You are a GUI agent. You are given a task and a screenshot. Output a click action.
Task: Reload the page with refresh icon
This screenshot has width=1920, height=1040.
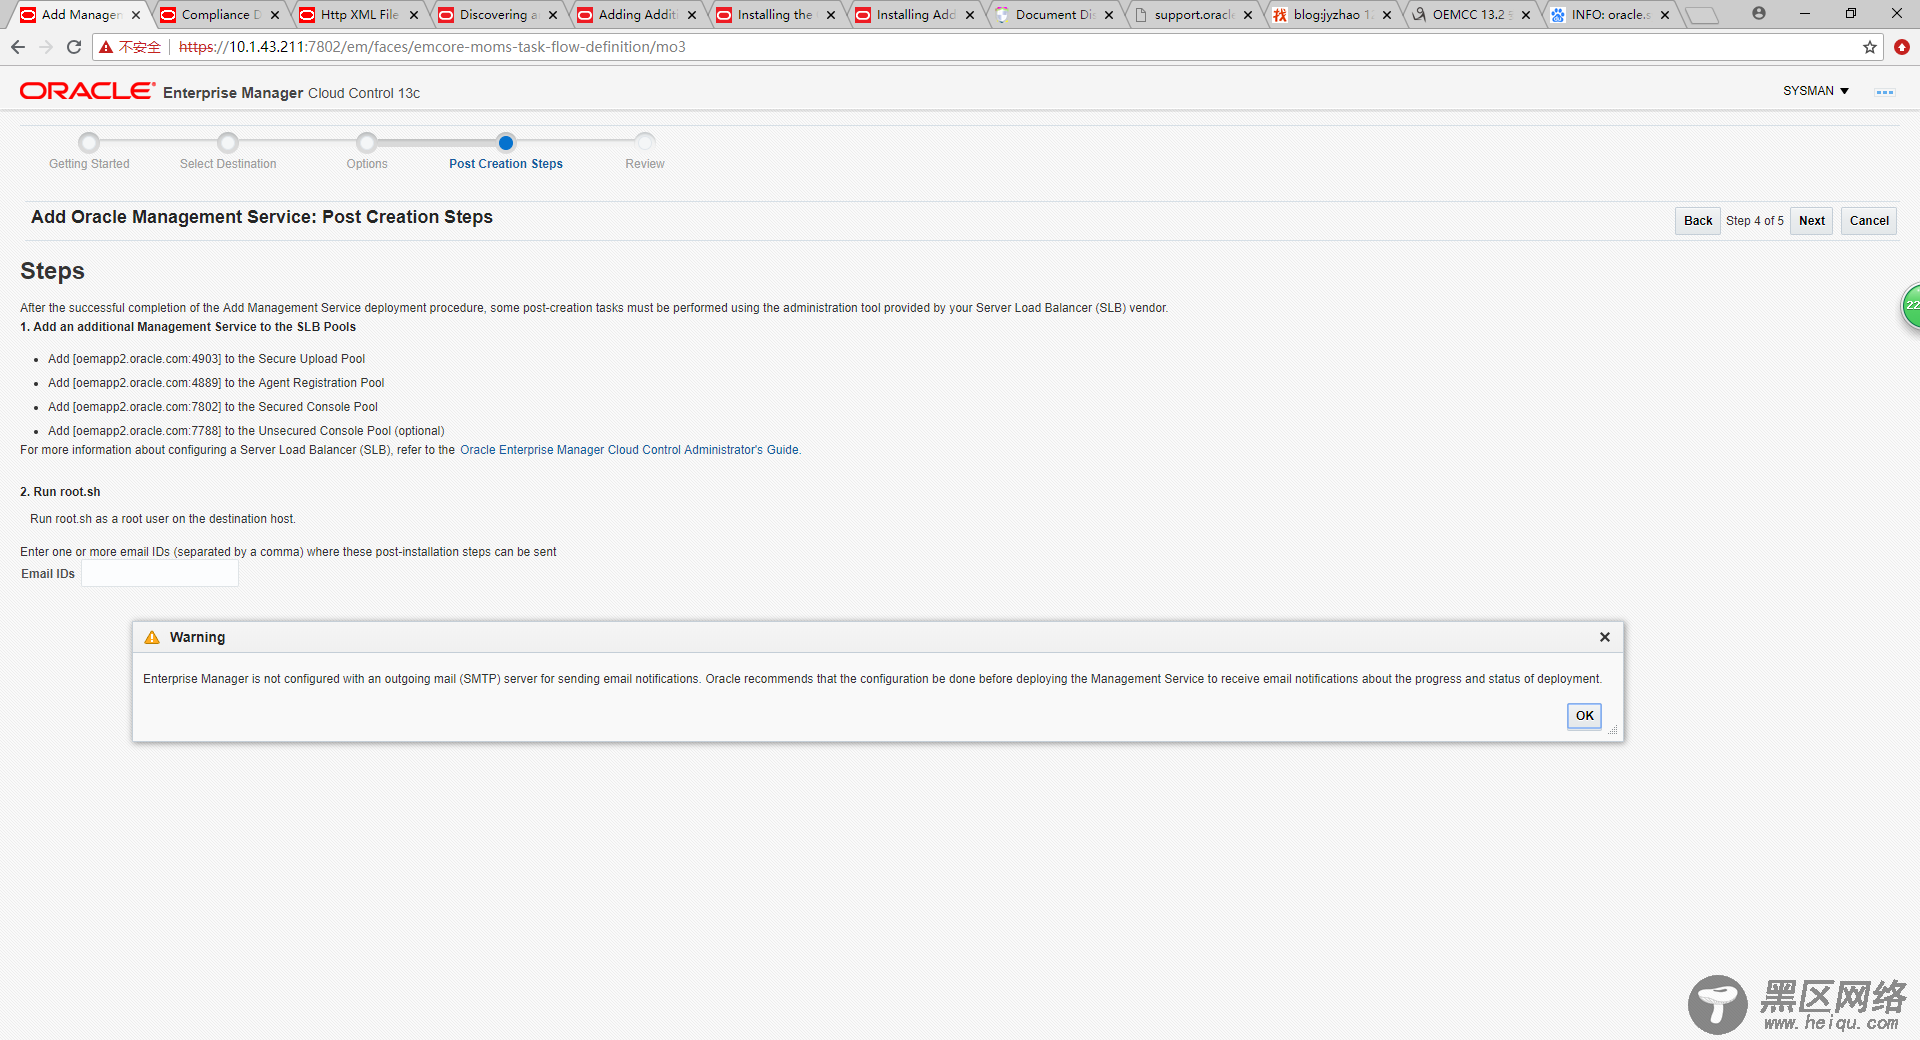[74, 47]
